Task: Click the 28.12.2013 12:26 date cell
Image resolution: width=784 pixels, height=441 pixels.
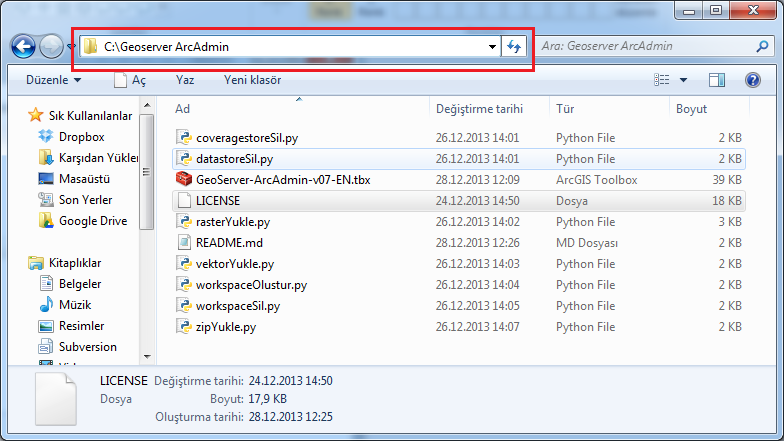Action: (478, 242)
